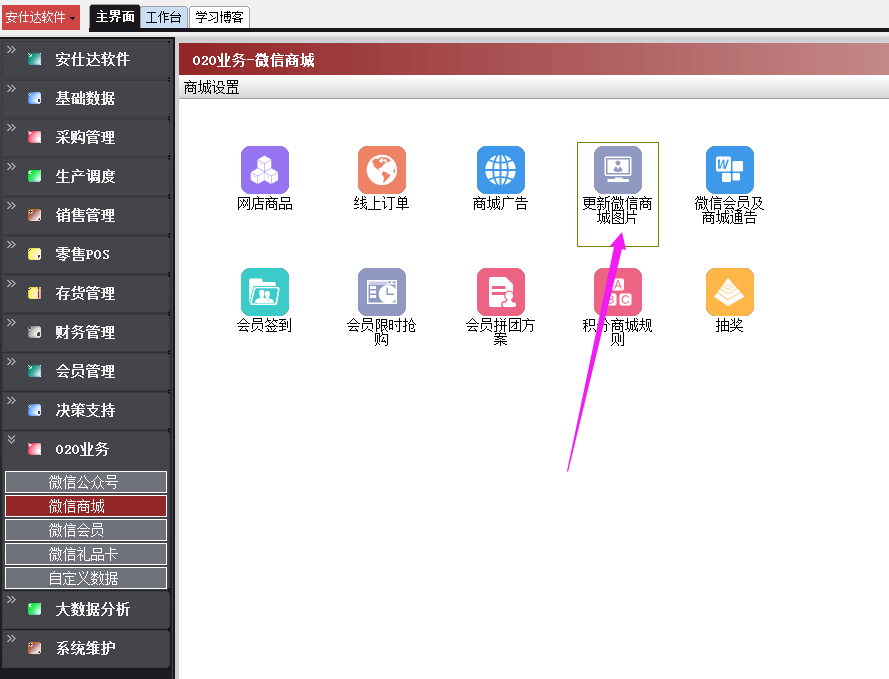
Task: Click the 系统维护 sidebar square icon
Action: pyautogui.click(x=35, y=648)
